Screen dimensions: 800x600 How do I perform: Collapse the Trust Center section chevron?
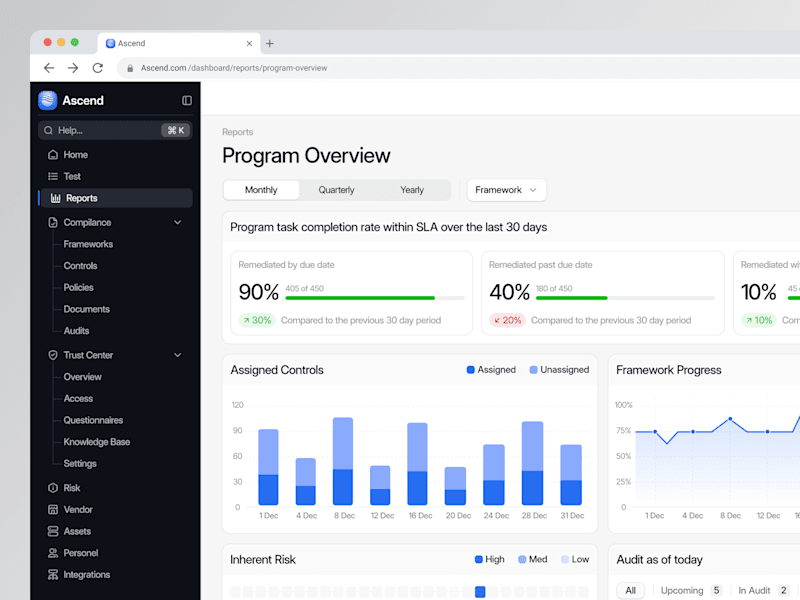click(178, 355)
